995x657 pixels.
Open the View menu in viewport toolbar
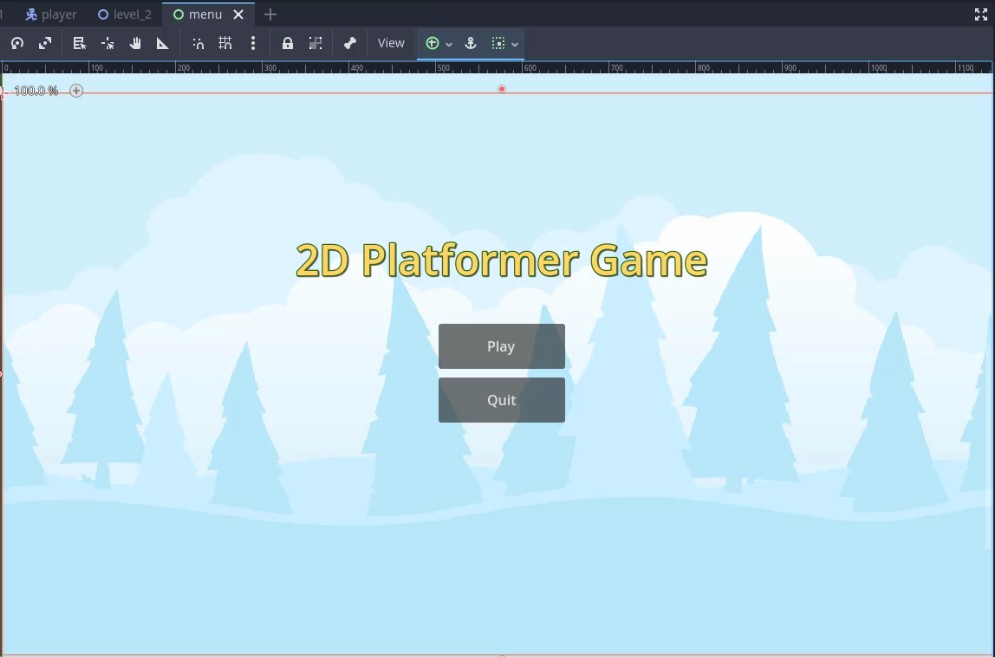pyautogui.click(x=391, y=43)
